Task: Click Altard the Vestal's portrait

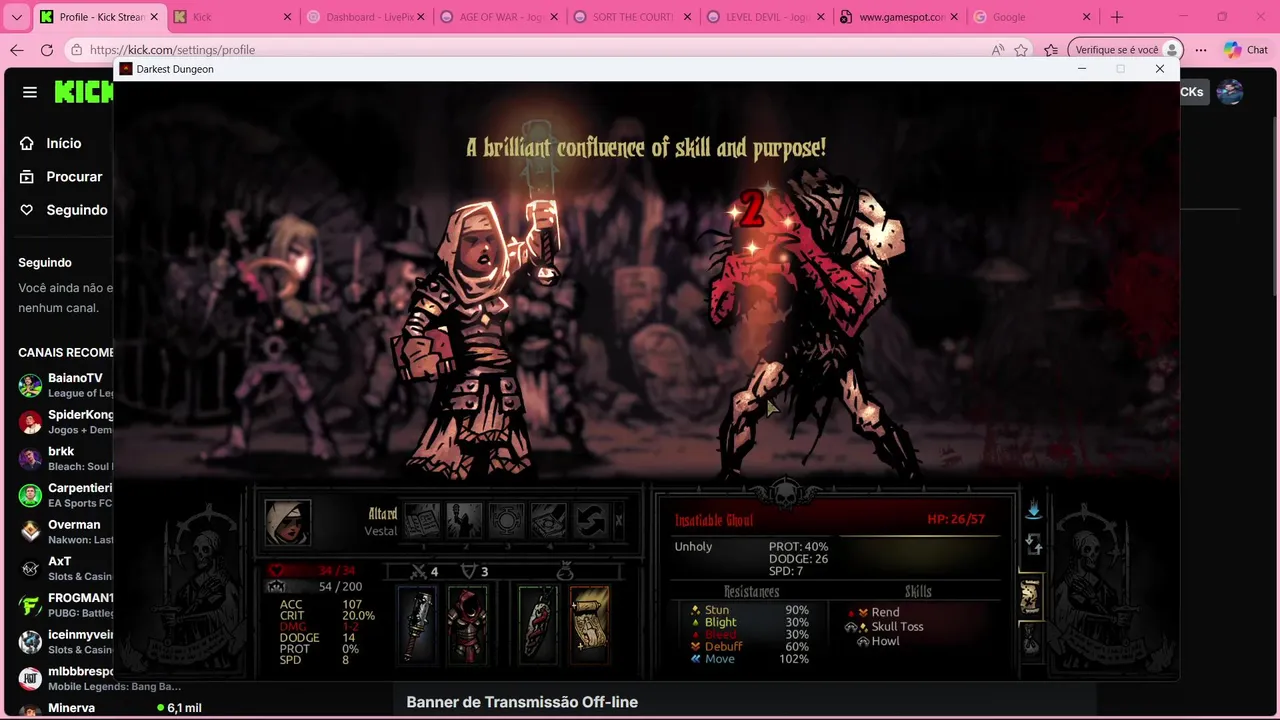Action: click(x=287, y=523)
